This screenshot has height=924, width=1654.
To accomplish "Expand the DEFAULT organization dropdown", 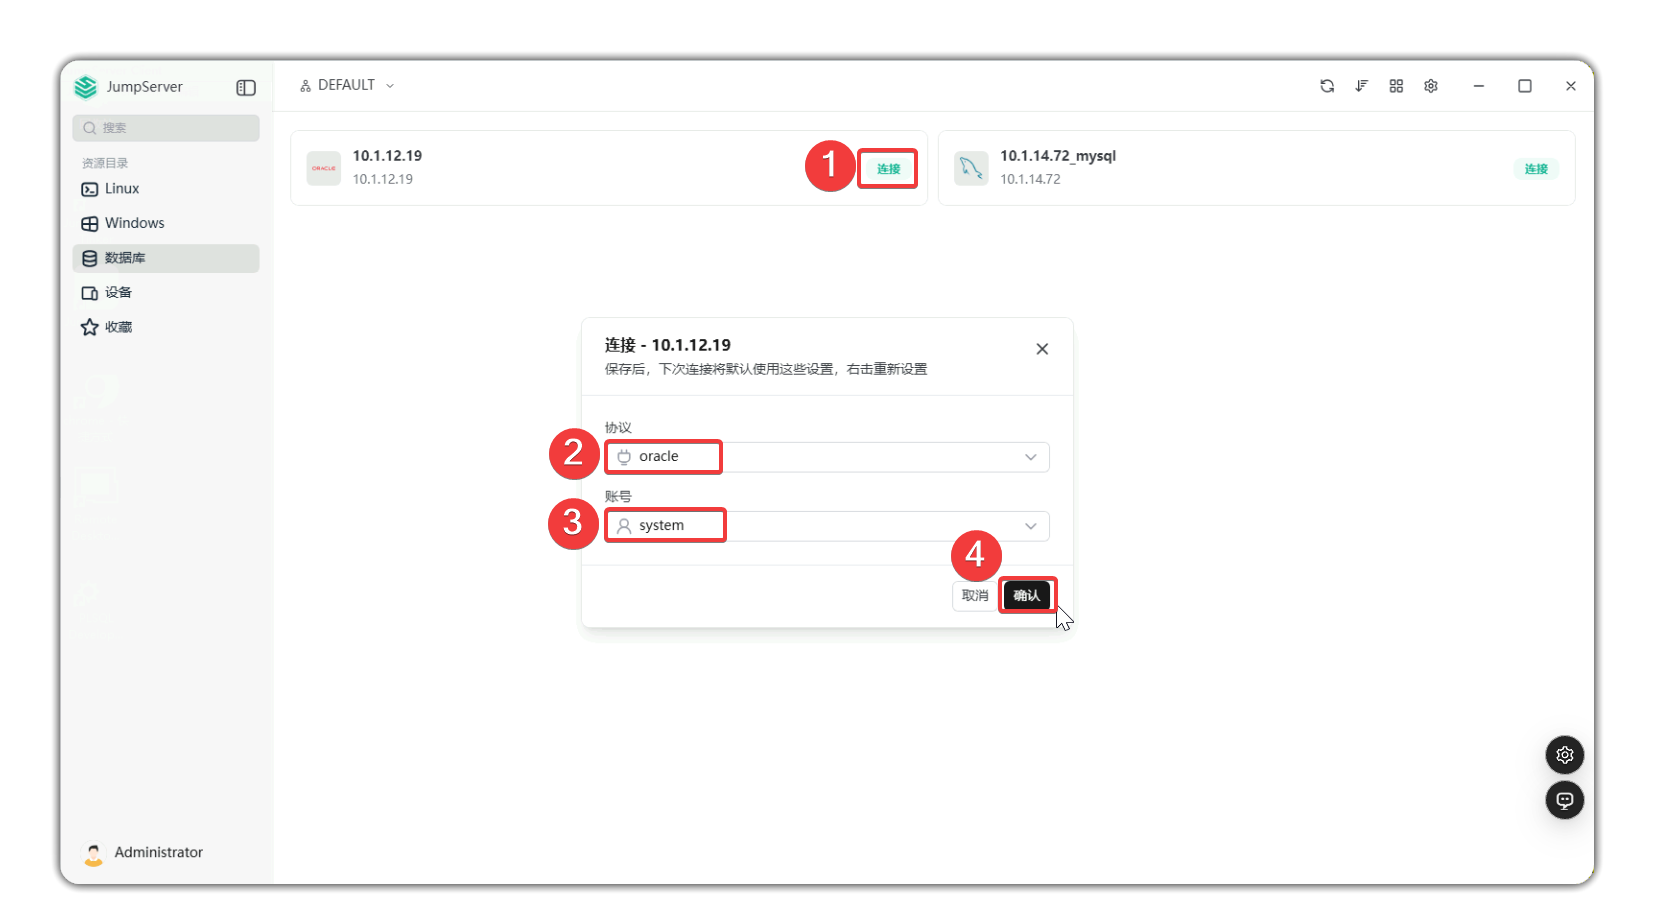I will coord(347,86).
